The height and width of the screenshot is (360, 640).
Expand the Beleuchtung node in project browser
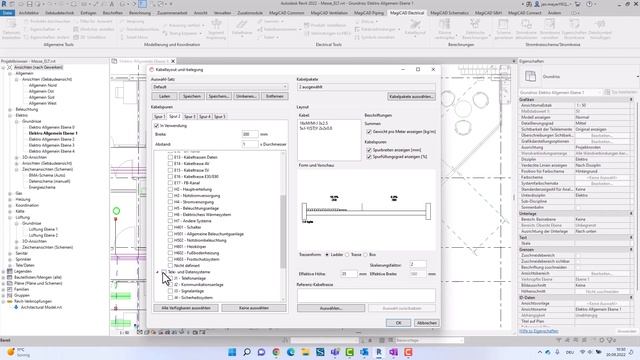click(10, 109)
